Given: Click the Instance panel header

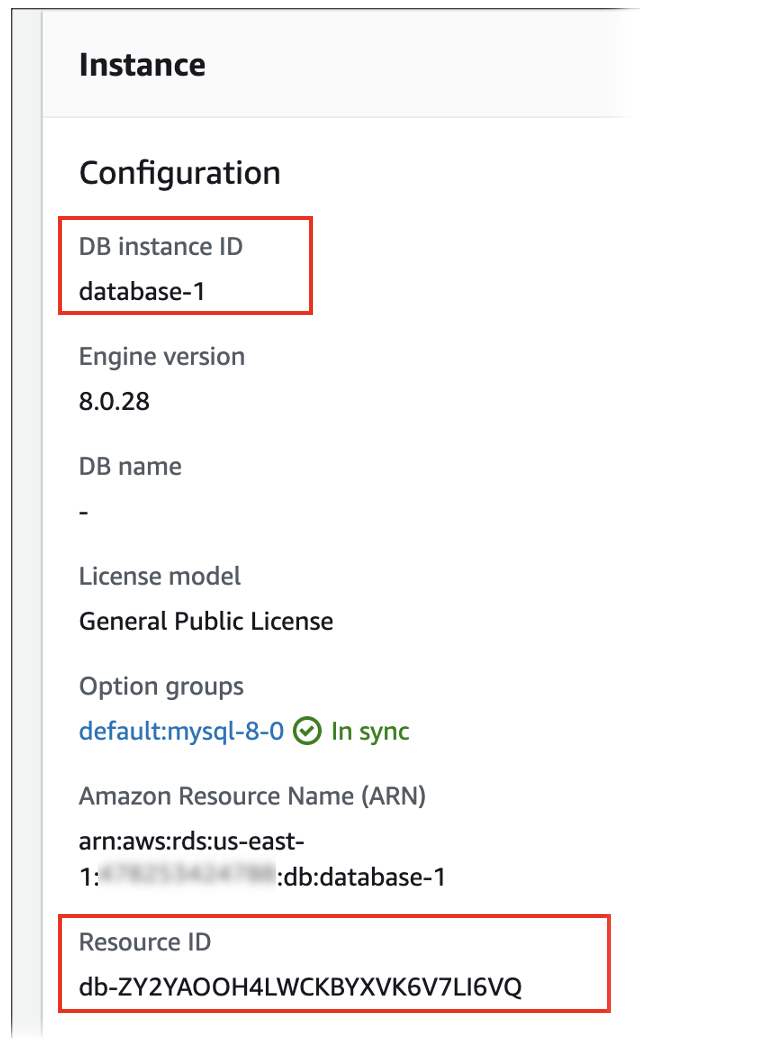Looking at the screenshot, I should 142,65.
